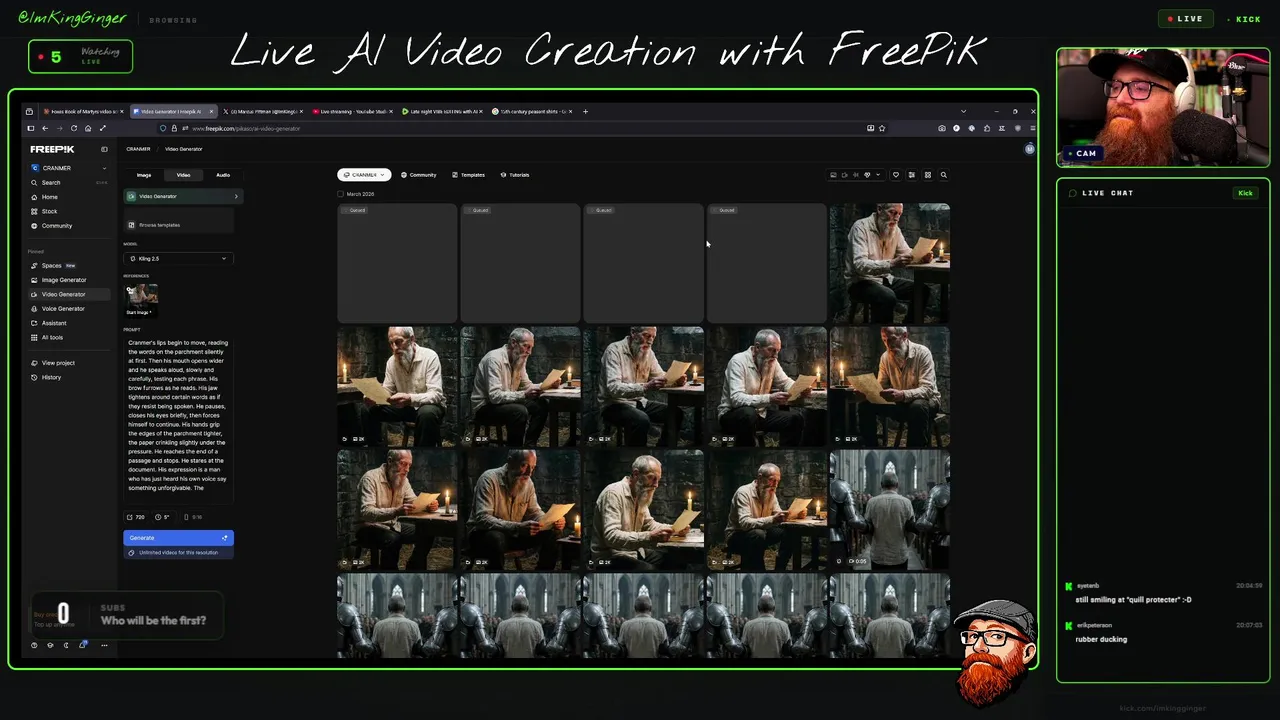Open the knights video thumbnail marked 0:05
This screenshot has width=1280, height=720.
click(890, 509)
